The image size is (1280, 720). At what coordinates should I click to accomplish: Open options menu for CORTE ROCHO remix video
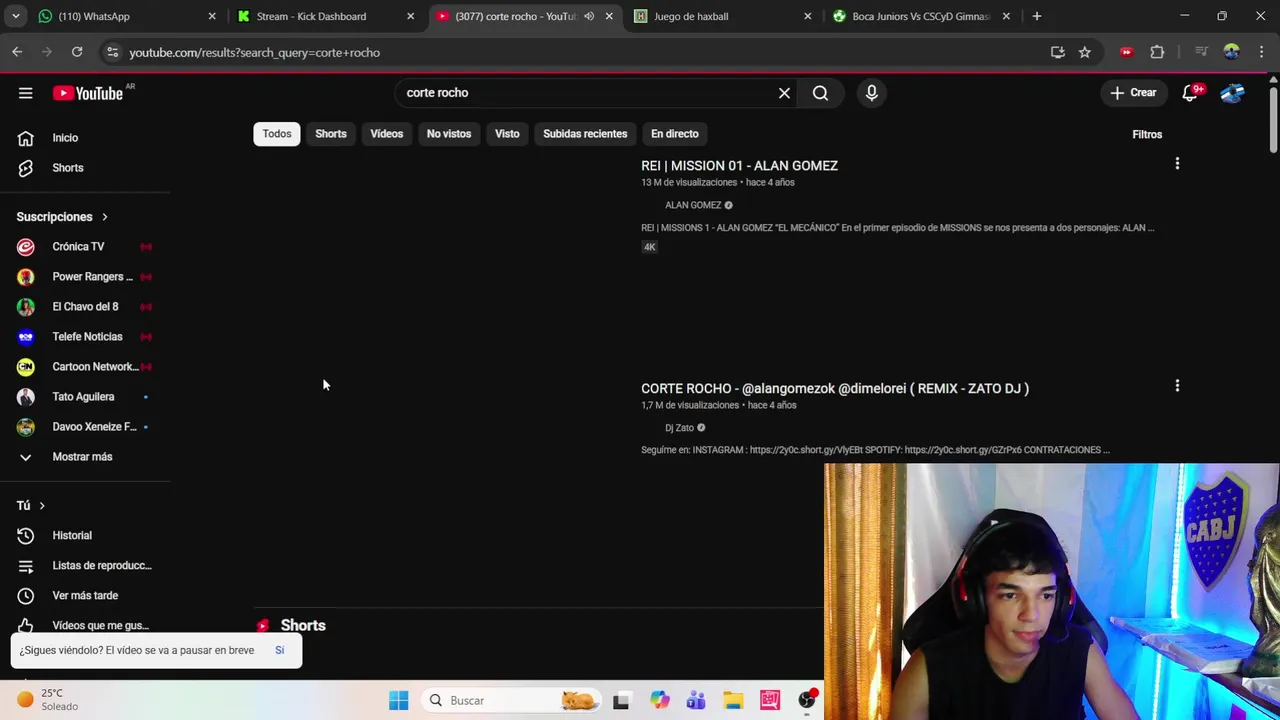tap(1177, 386)
